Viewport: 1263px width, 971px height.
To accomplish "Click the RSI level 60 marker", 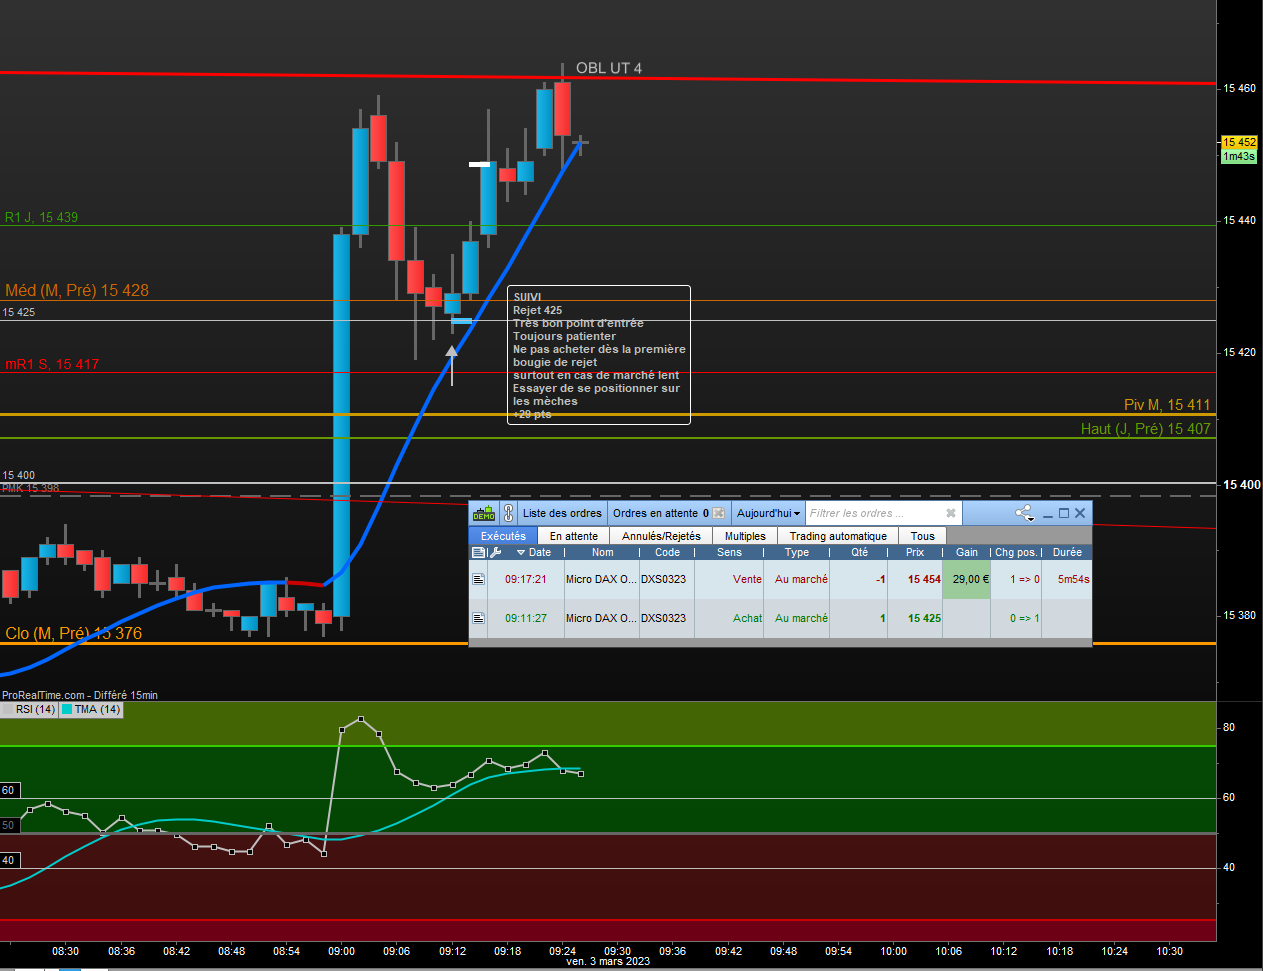I will pyautogui.click(x=9, y=790).
